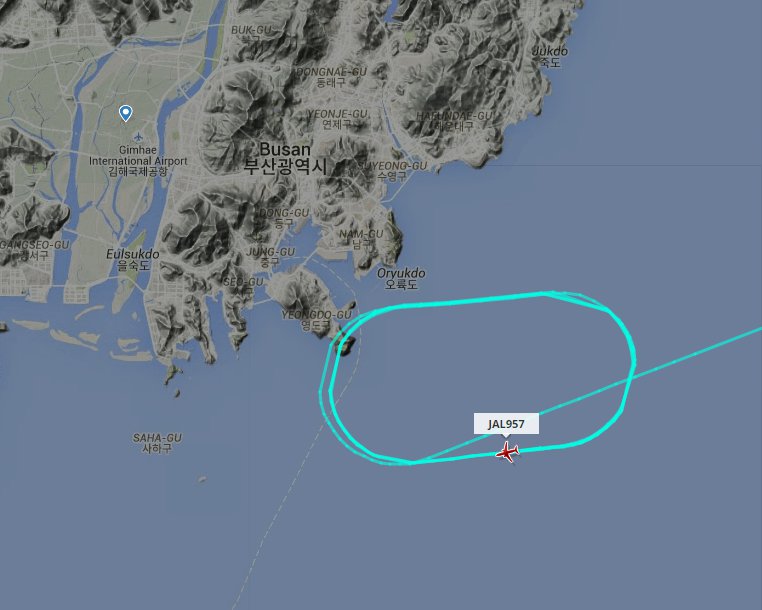Click the Nam-gu district label

pyautogui.click(x=361, y=239)
